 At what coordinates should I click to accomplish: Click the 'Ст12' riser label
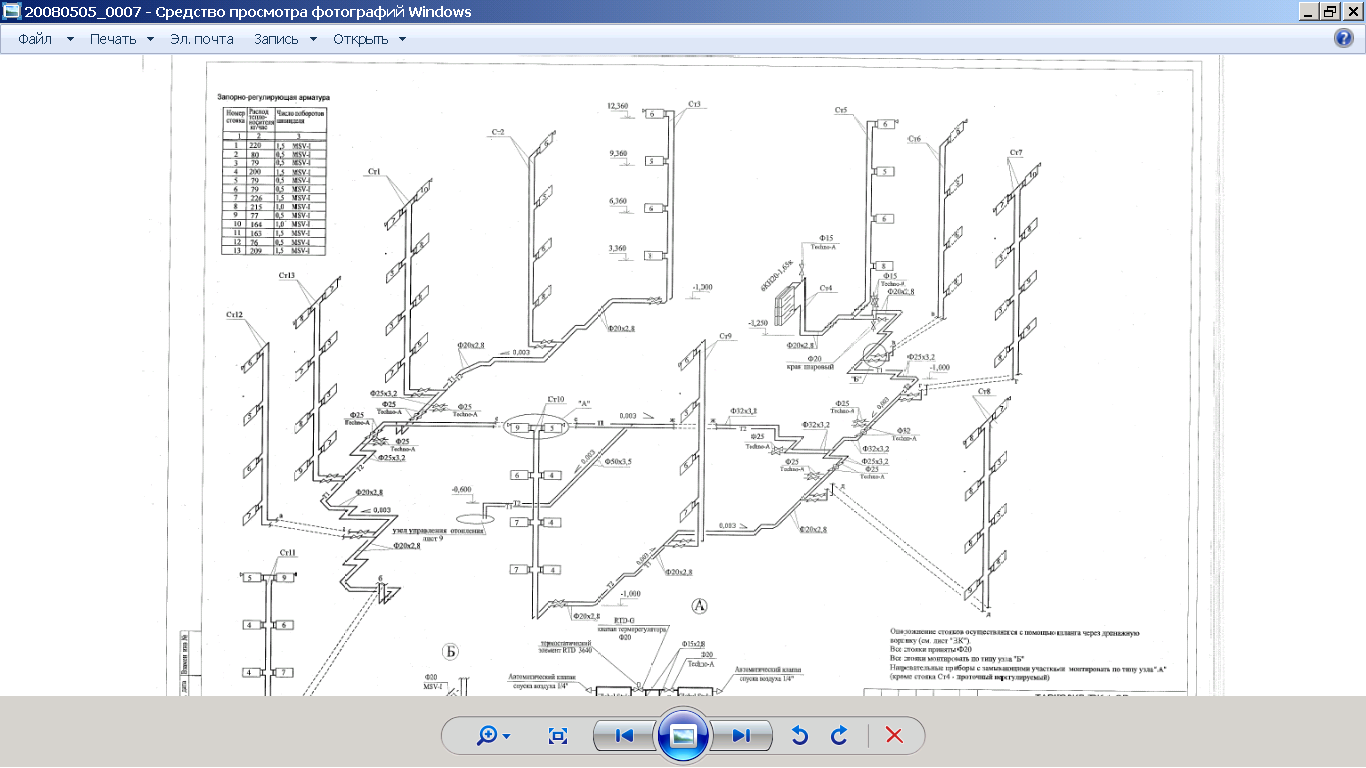[235, 316]
